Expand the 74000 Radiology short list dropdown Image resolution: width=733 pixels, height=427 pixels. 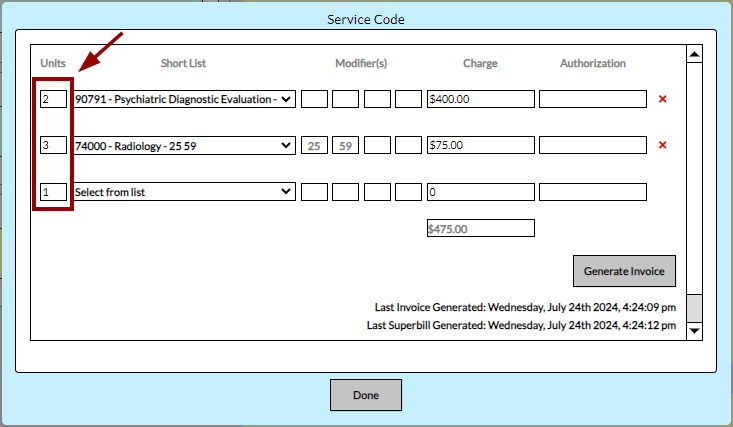(x=184, y=145)
